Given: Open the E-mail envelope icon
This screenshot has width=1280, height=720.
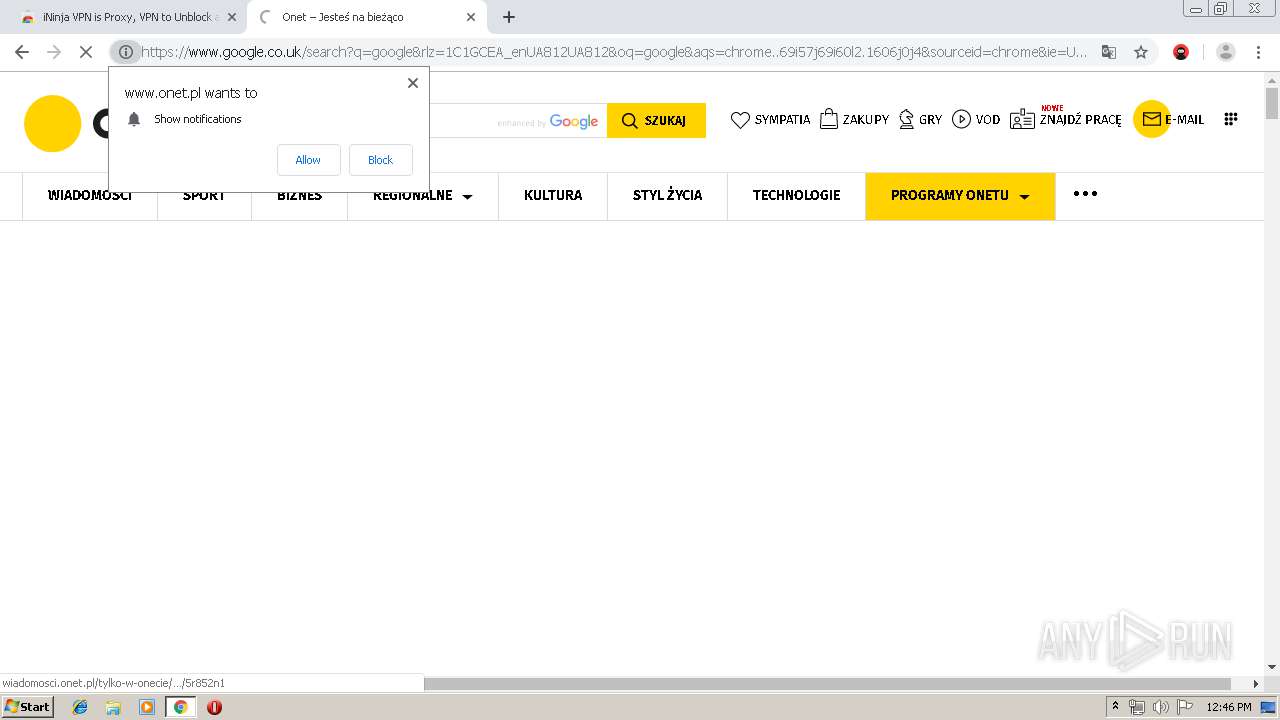Looking at the screenshot, I should [1152, 119].
